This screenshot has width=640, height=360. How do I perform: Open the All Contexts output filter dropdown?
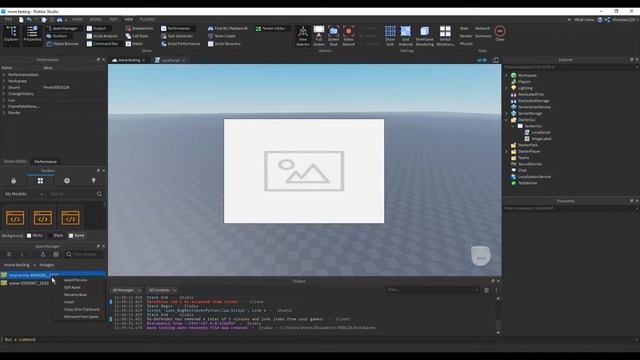162,290
